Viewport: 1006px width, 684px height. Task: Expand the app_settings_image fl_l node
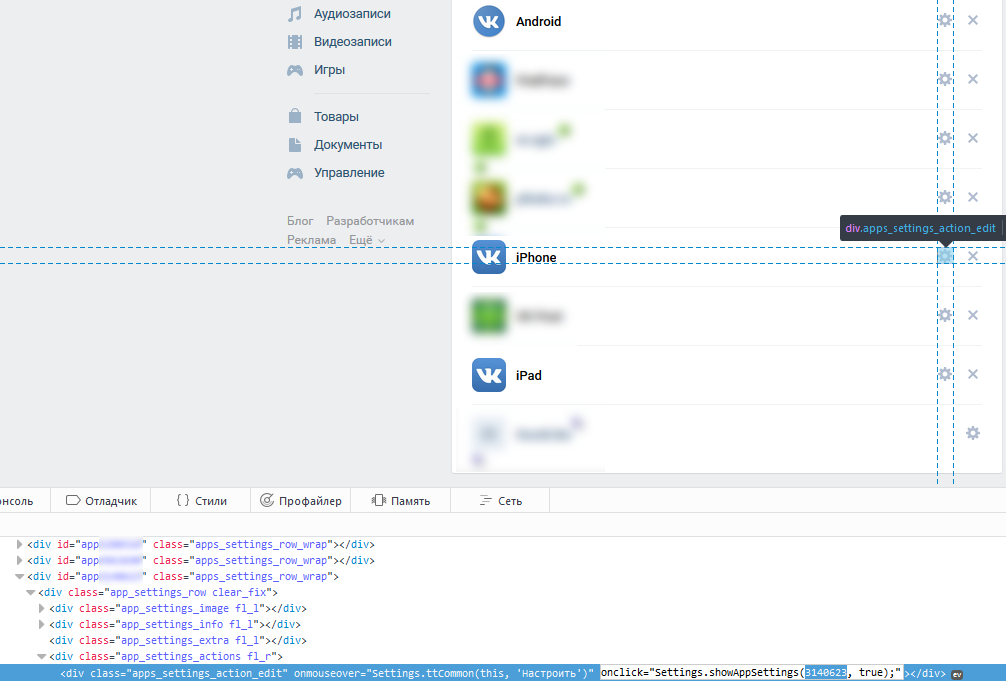coord(42,608)
